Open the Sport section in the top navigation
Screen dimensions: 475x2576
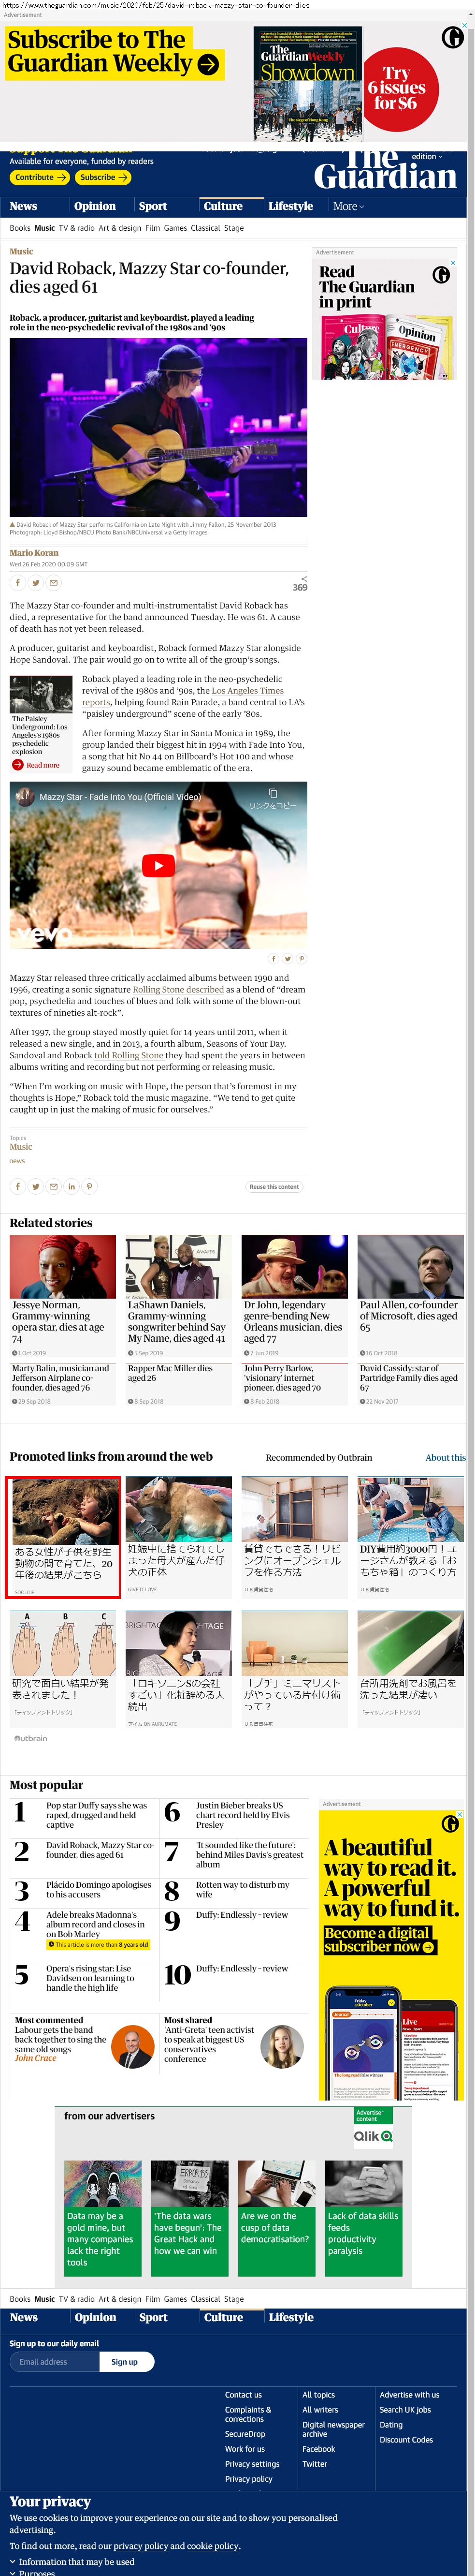point(153,206)
